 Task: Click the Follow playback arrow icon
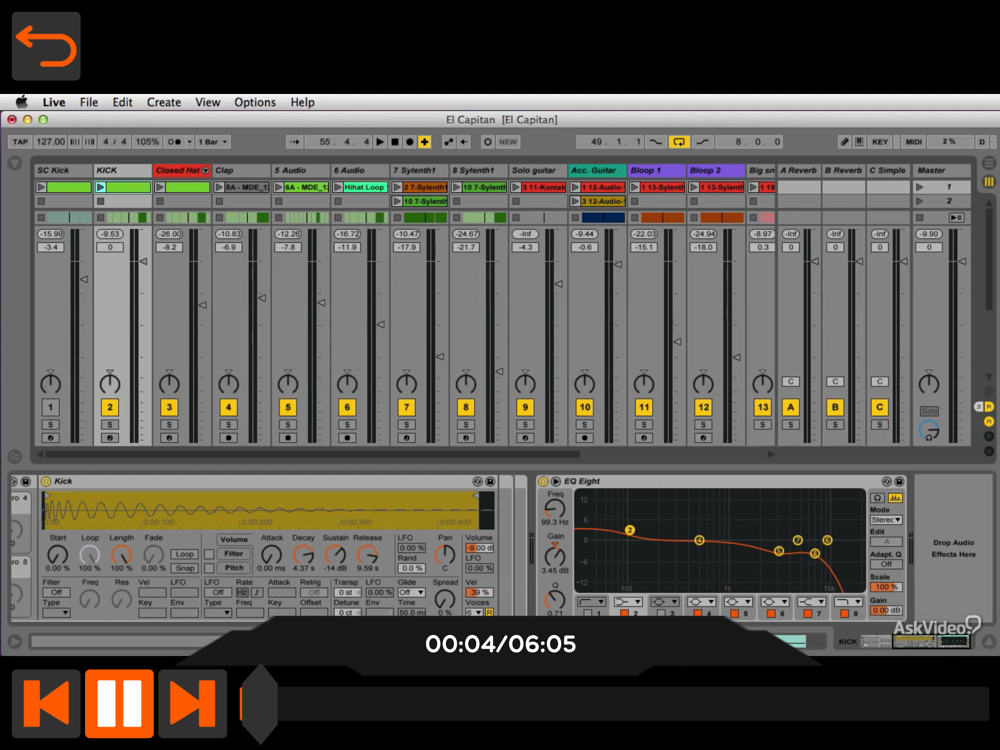[x=294, y=142]
